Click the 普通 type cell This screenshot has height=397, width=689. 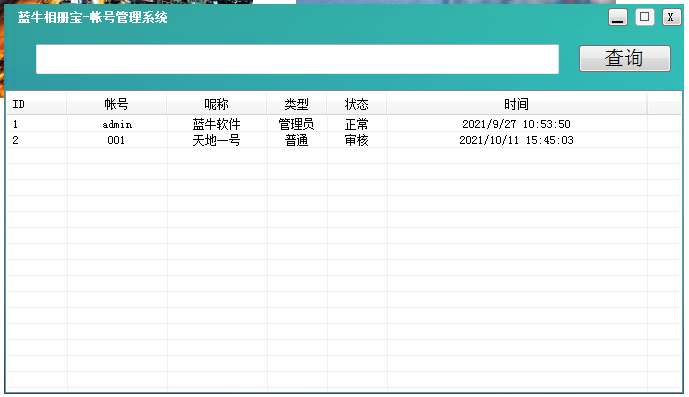tap(297, 140)
